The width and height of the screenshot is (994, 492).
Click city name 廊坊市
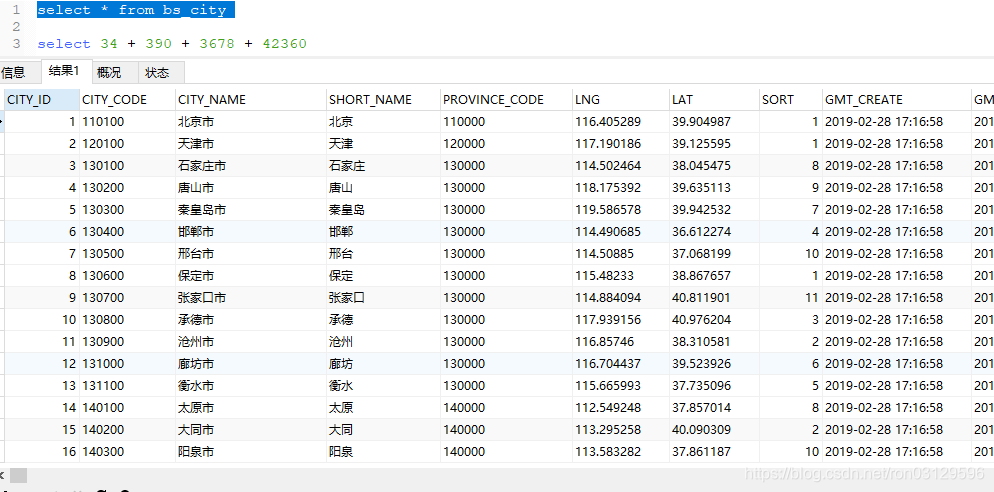pyautogui.click(x=250, y=364)
